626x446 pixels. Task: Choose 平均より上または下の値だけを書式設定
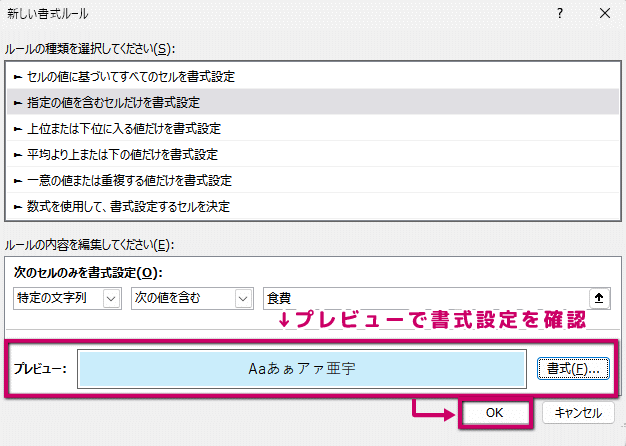pyautogui.click(x=115, y=154)
